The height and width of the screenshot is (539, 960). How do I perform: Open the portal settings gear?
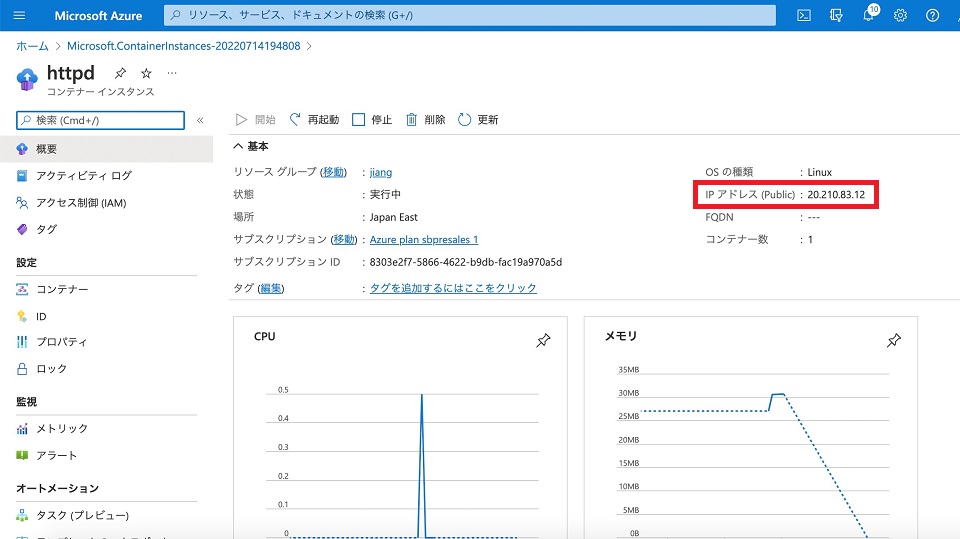(900, 15)
